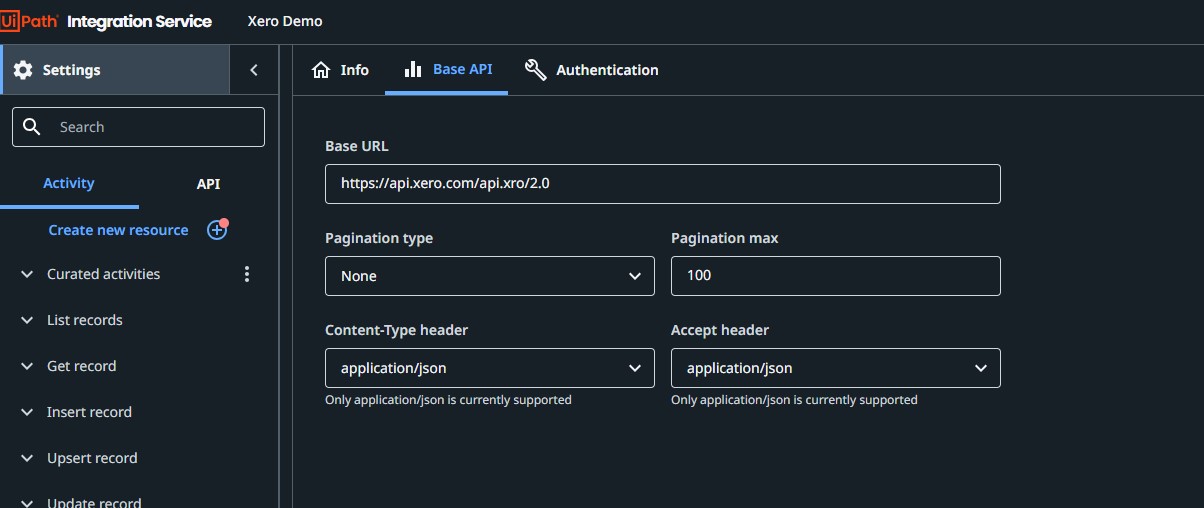Click the search magnifier icon
The image size is (1204, 508).
[x=32, y=127]
